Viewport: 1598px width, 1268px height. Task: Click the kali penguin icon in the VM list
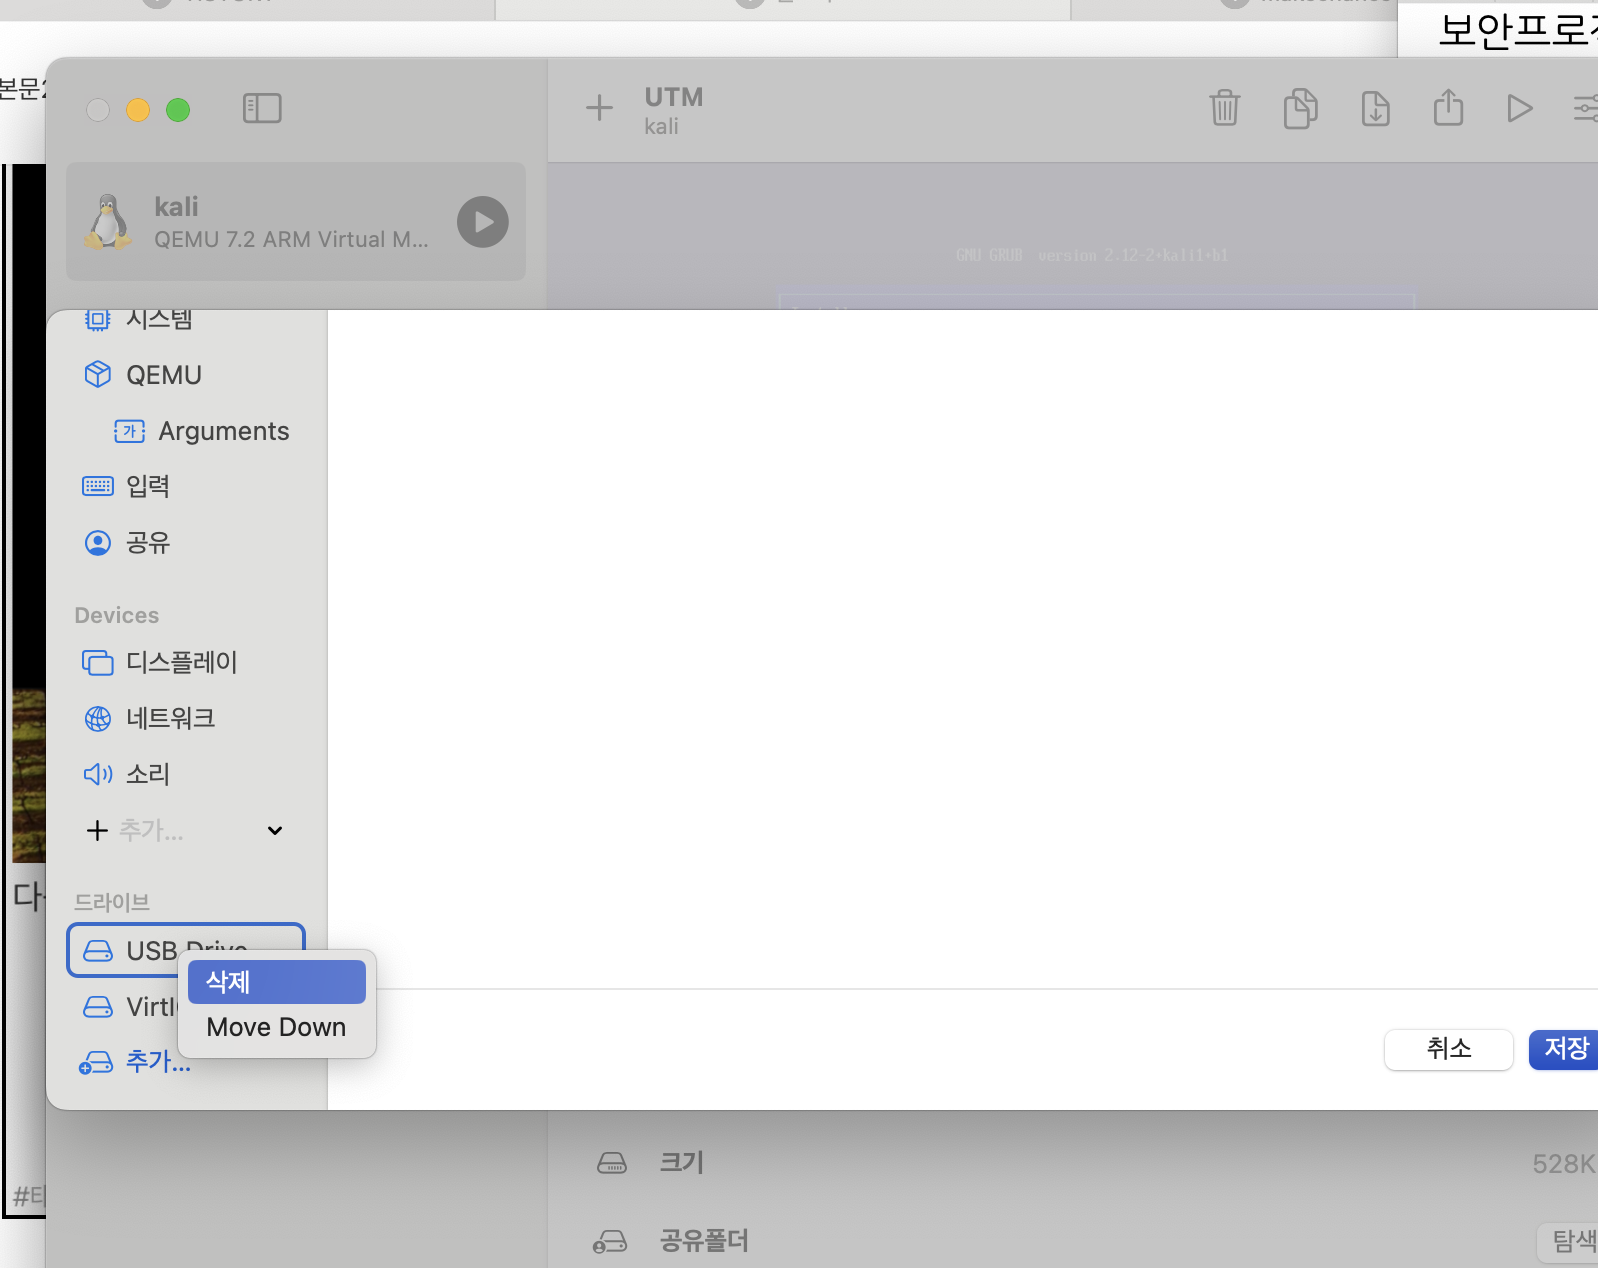click(107, 222)
